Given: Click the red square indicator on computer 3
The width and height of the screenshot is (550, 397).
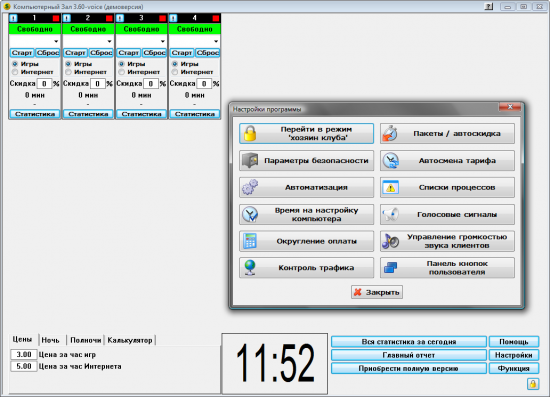Looking at the screenshot, I should tap(163, 18).
